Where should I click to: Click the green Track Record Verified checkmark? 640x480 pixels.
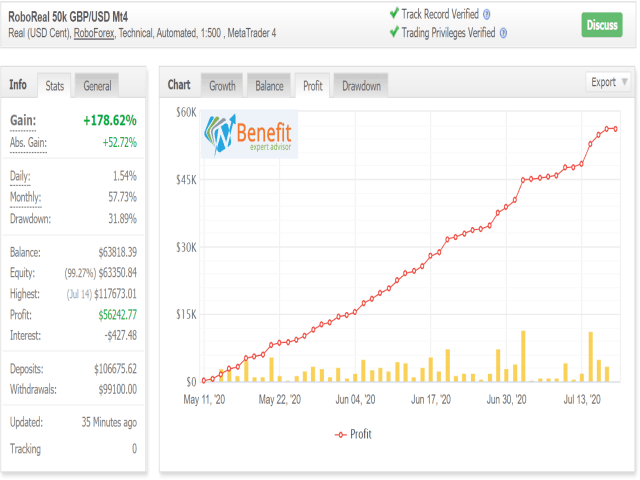coord(394,13)
